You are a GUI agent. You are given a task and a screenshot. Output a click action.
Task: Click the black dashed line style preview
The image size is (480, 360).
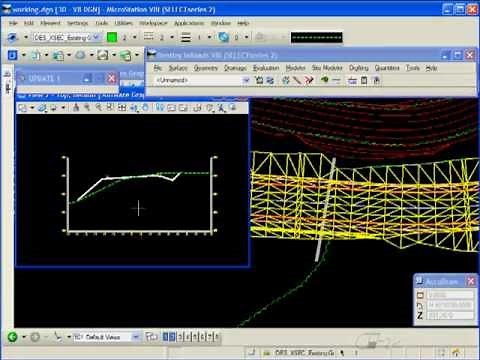(x=316, y=37)
